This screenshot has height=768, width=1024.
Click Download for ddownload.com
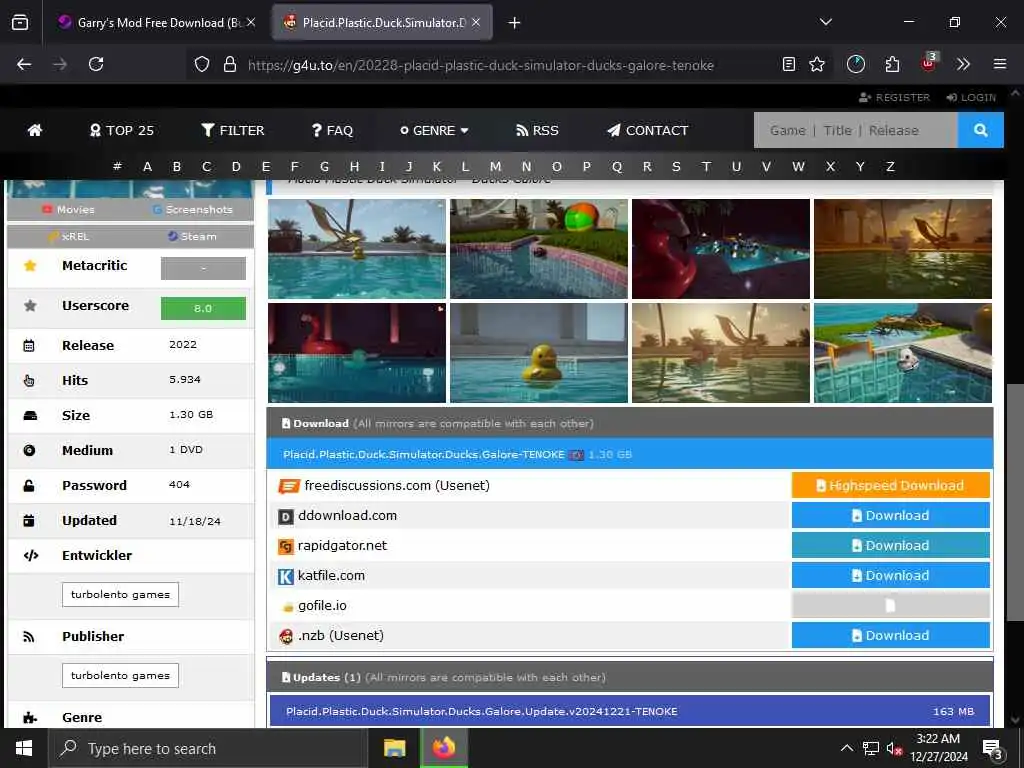891,515
